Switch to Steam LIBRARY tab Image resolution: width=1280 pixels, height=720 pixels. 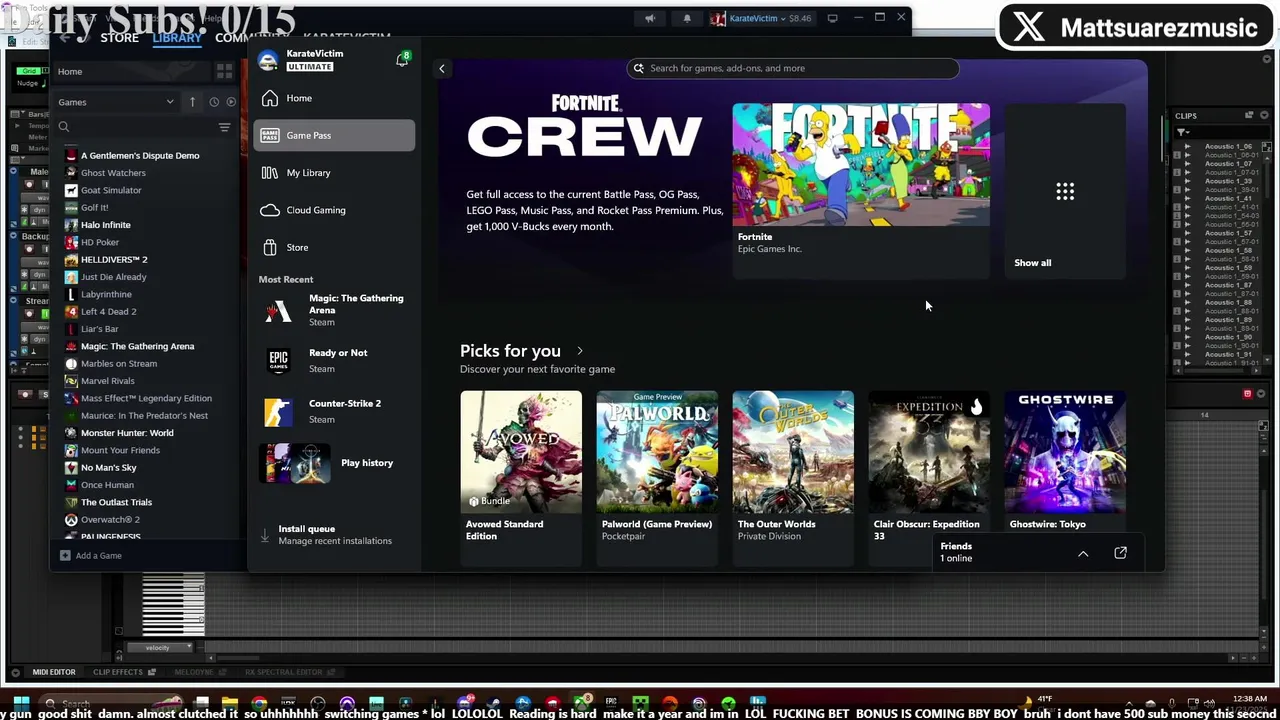click(x=177, y=38)
